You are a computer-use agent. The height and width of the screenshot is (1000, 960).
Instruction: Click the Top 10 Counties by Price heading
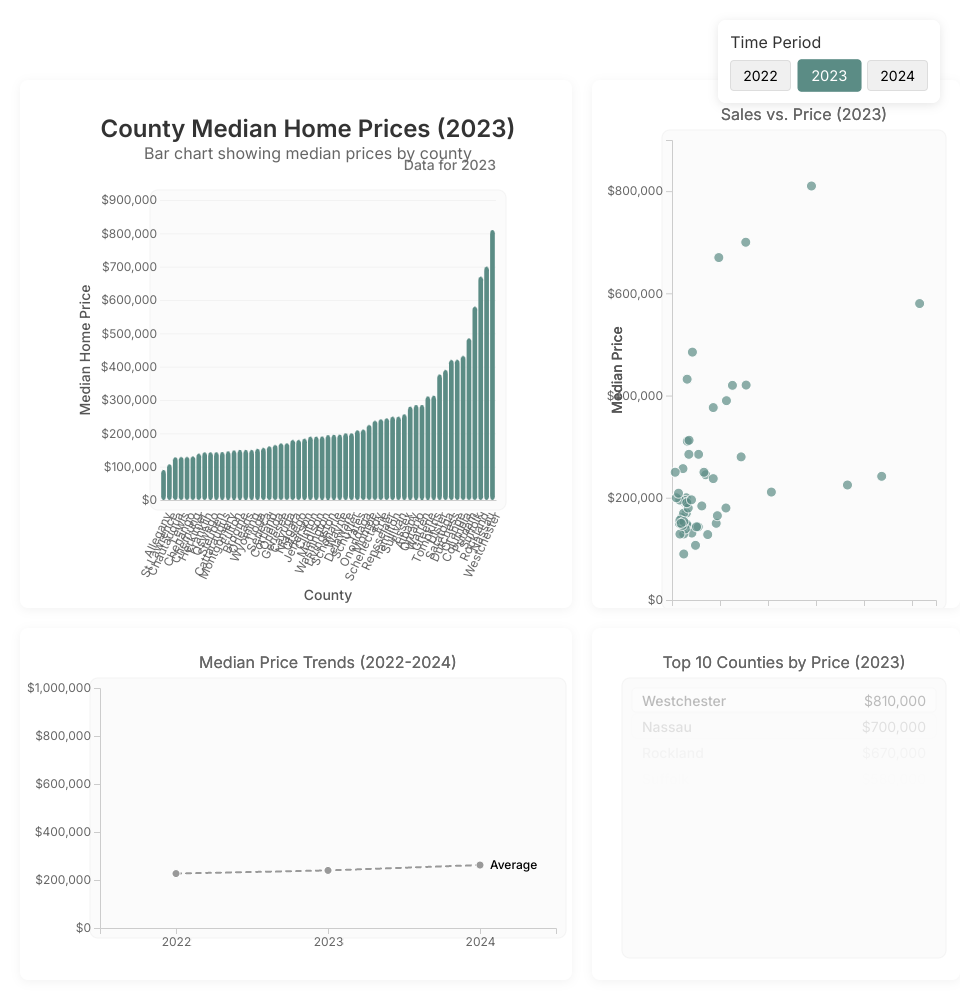point(783,662)
